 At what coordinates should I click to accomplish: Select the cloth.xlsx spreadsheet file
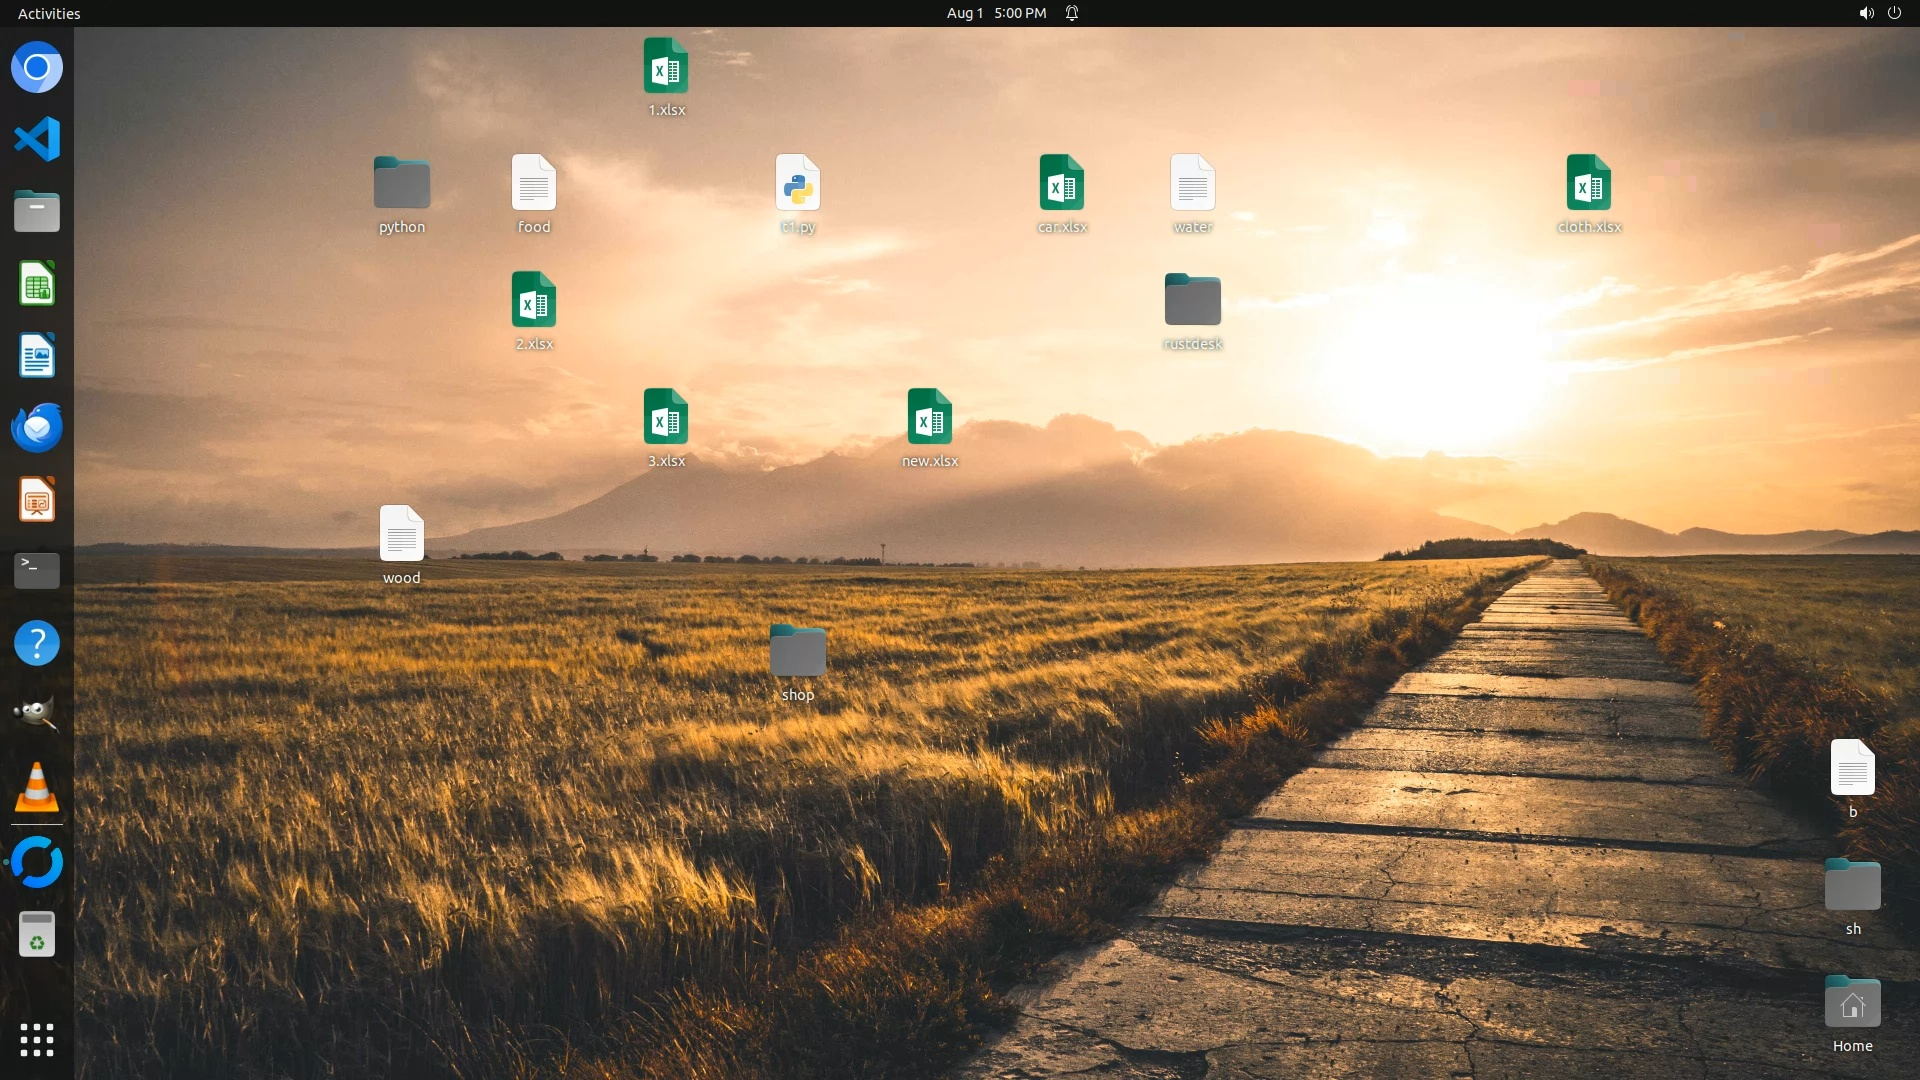click(x=1588, y=184)
